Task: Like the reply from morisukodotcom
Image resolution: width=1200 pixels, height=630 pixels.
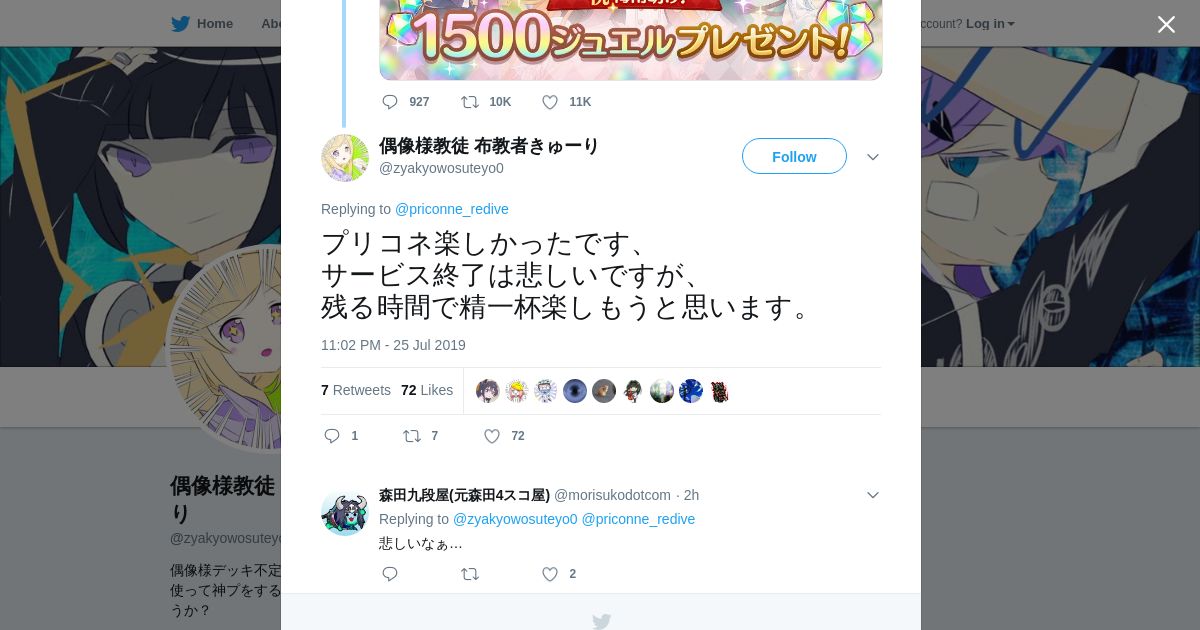Action: point(550,574)
